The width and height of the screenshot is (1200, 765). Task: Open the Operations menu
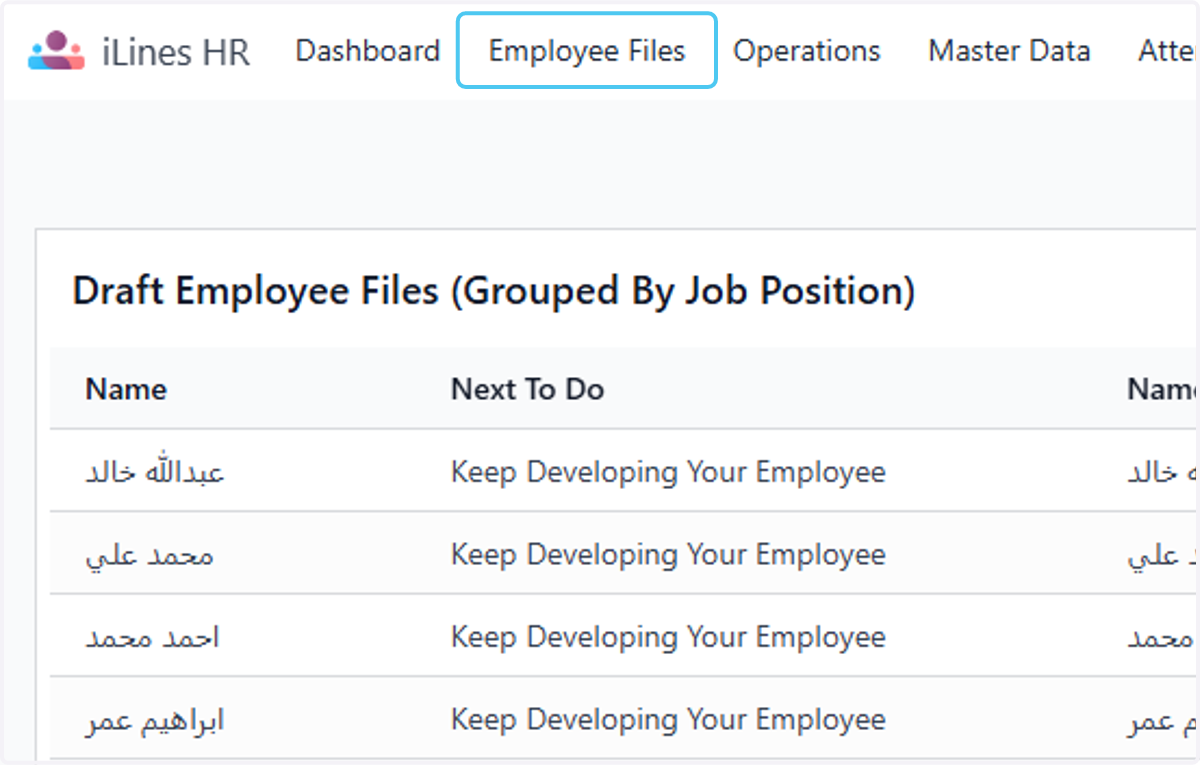click(807, 50)
